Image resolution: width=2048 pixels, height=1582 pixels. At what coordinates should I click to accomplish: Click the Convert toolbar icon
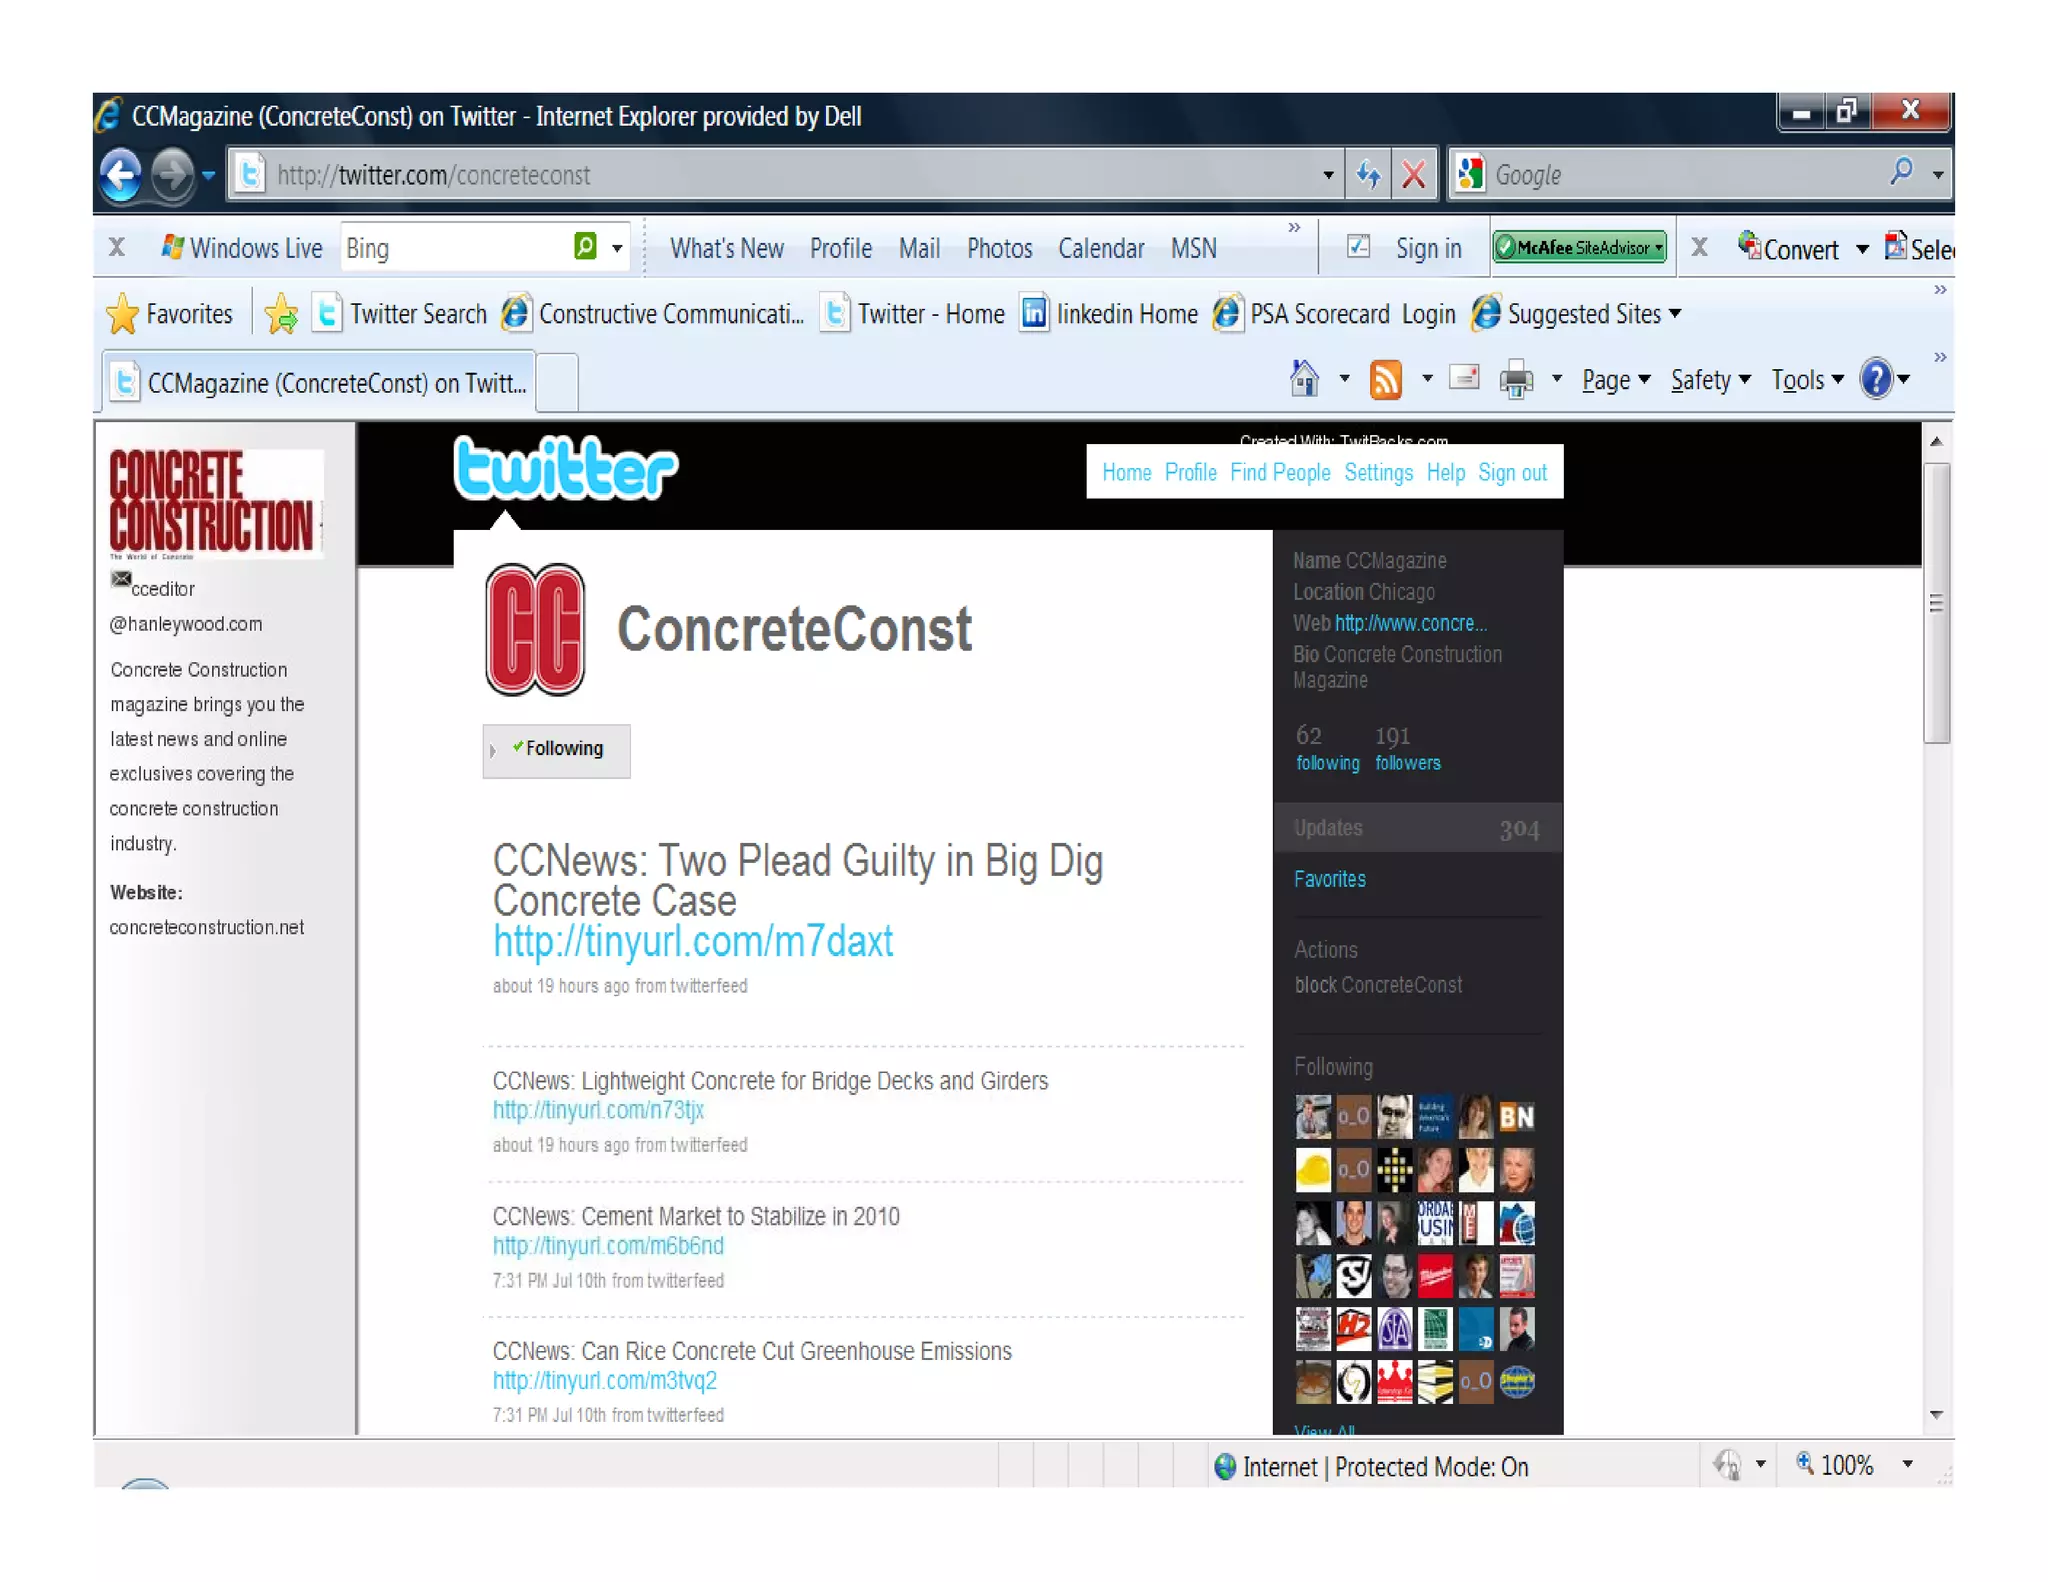point(1749,244)
